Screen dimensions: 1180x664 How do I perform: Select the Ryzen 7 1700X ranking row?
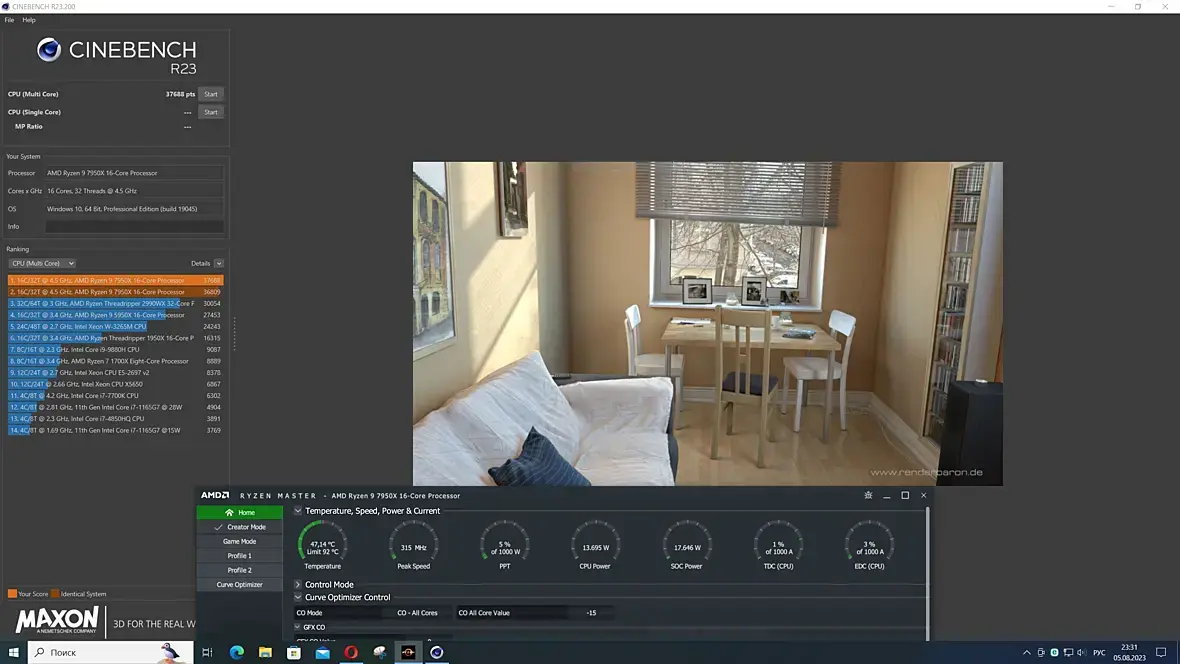115,361
